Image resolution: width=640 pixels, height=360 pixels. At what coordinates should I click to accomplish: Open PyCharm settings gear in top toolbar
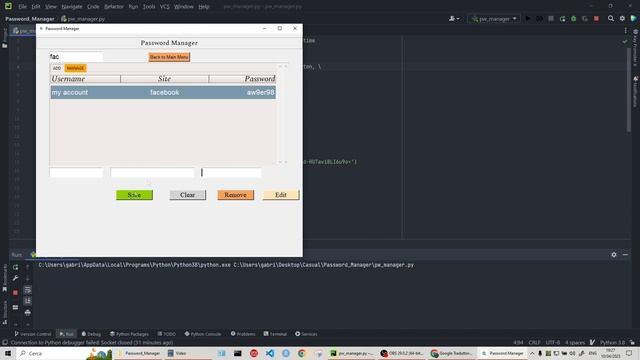622,19
